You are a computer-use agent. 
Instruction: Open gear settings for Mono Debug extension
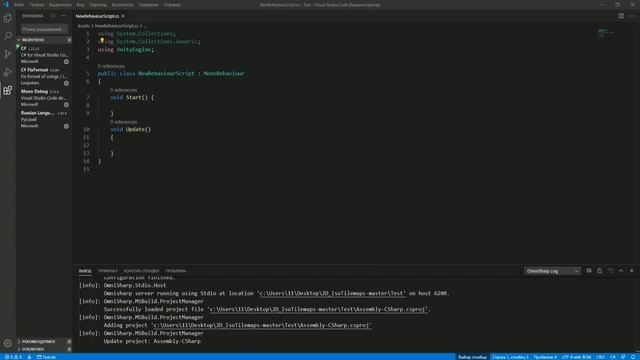pos(66,105)
